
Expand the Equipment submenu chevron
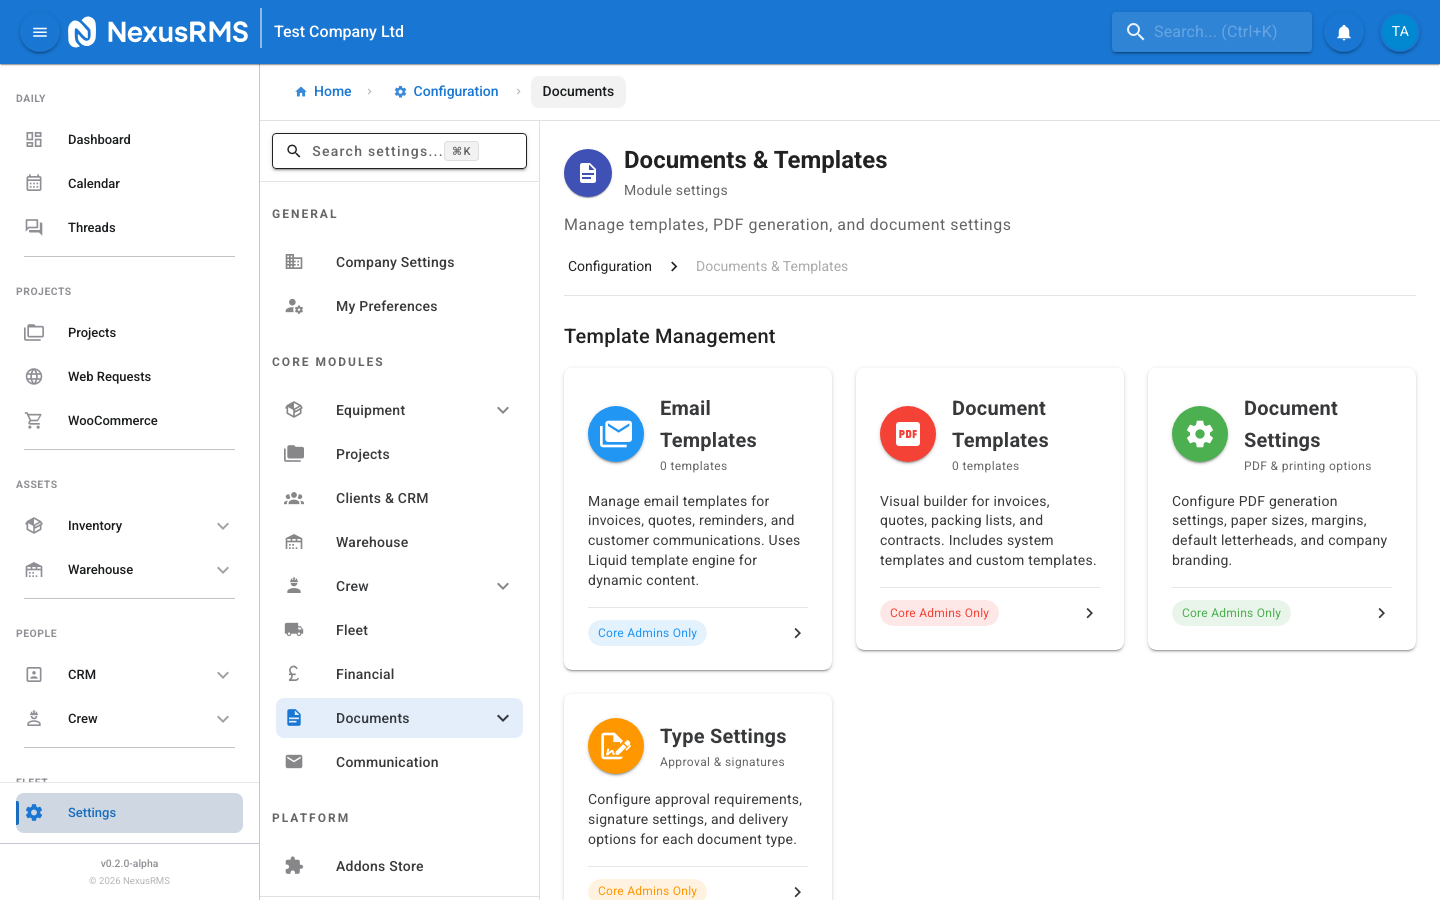pyautogui.click(x=502, y=410)
